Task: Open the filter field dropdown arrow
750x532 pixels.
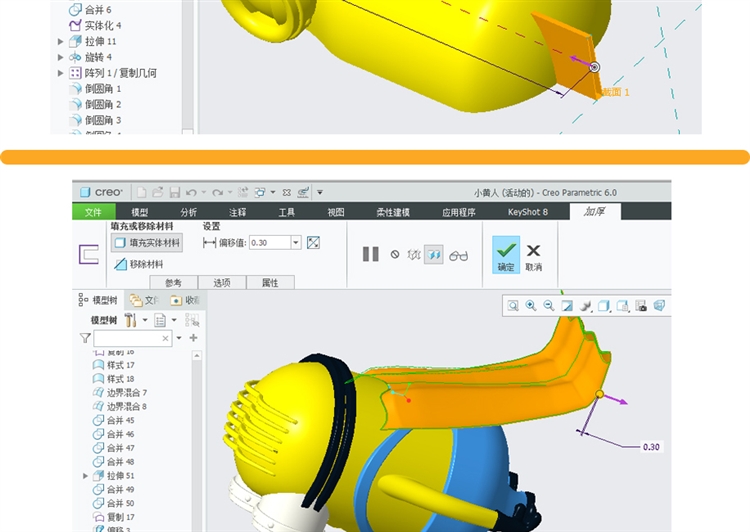Action: coord(179,338)
